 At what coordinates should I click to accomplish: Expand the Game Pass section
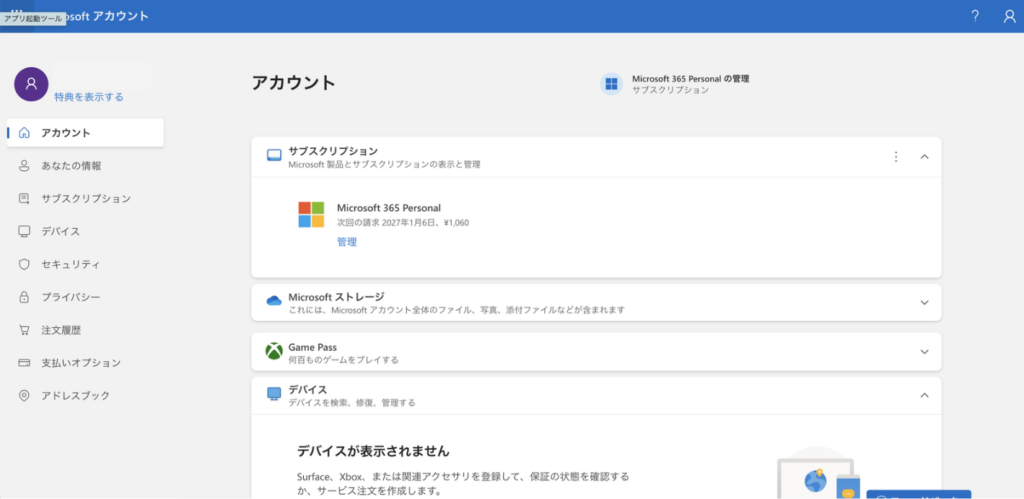[x=924, y=352]
